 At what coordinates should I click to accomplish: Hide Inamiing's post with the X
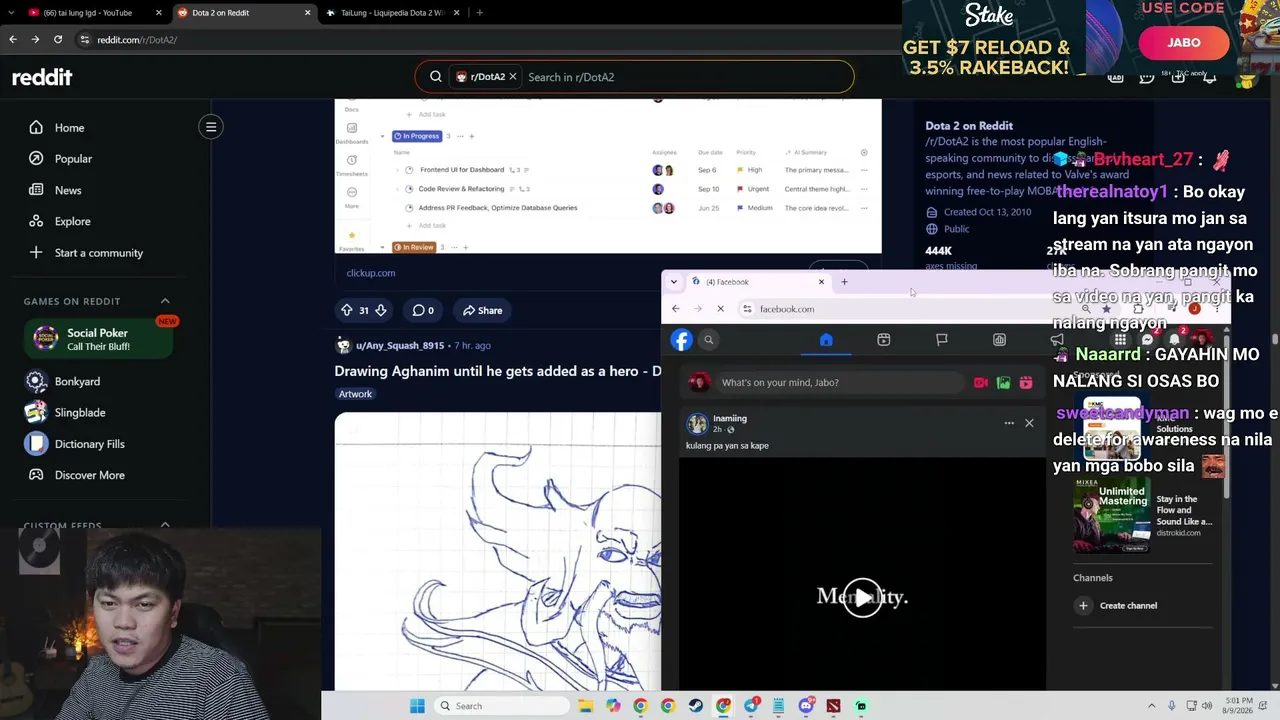[1029, 423]
